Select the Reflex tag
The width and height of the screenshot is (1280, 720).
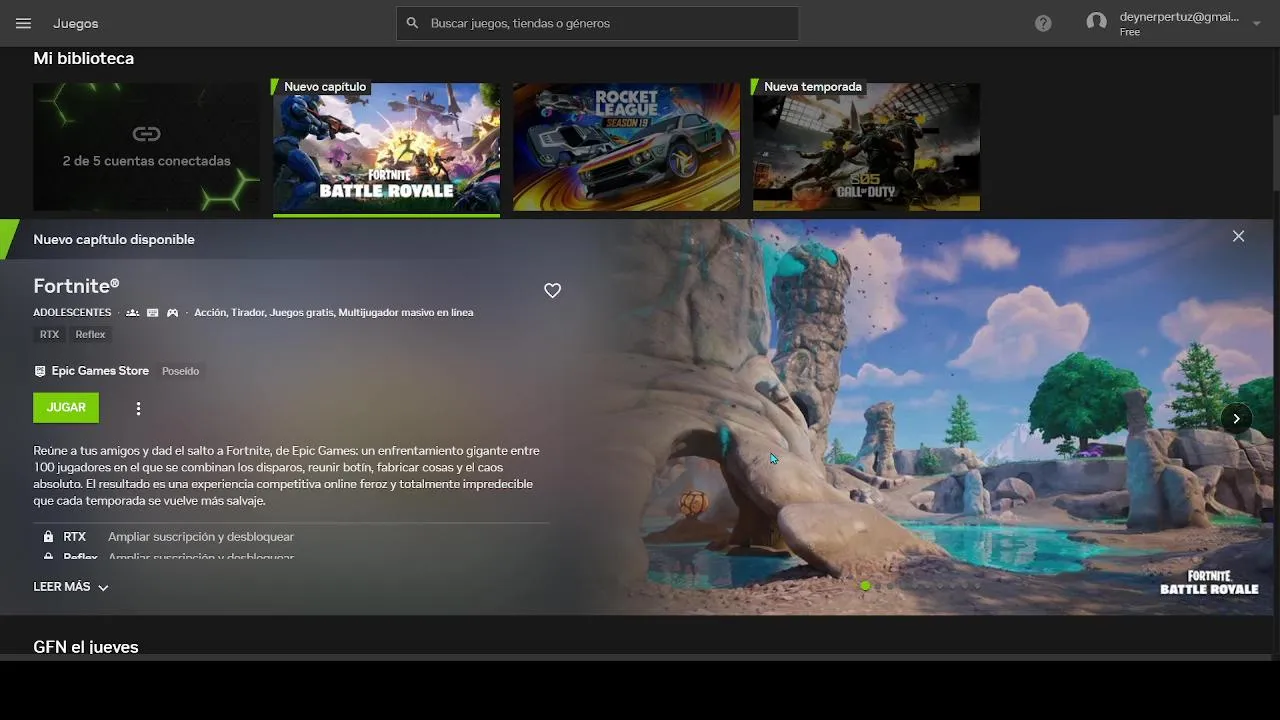[90, 334]
